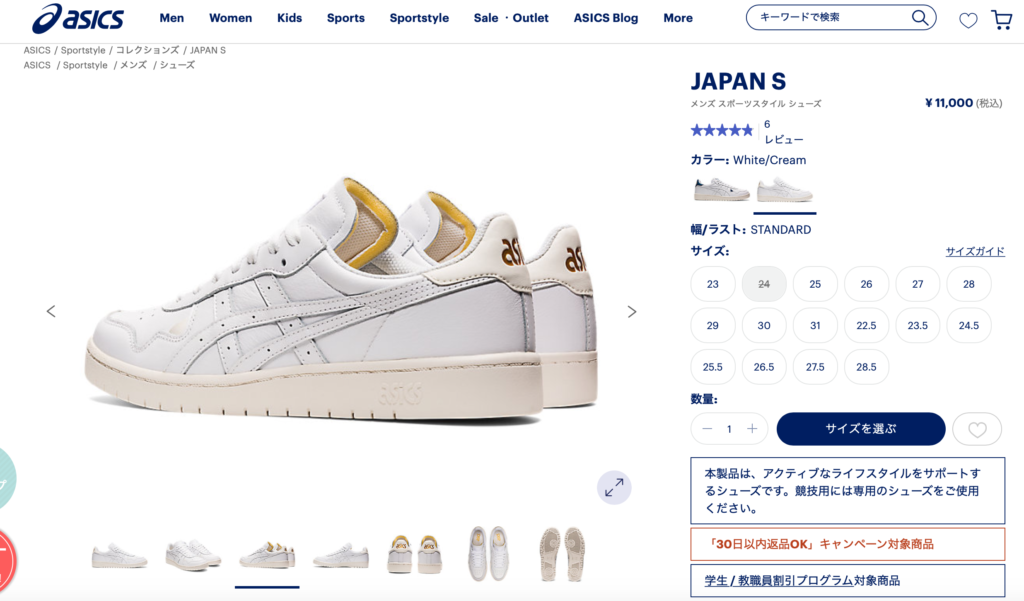Viewport: 1024px width, 601px height.
Task: Expand the product image fullscreen
Action: (x=614, y=487)
